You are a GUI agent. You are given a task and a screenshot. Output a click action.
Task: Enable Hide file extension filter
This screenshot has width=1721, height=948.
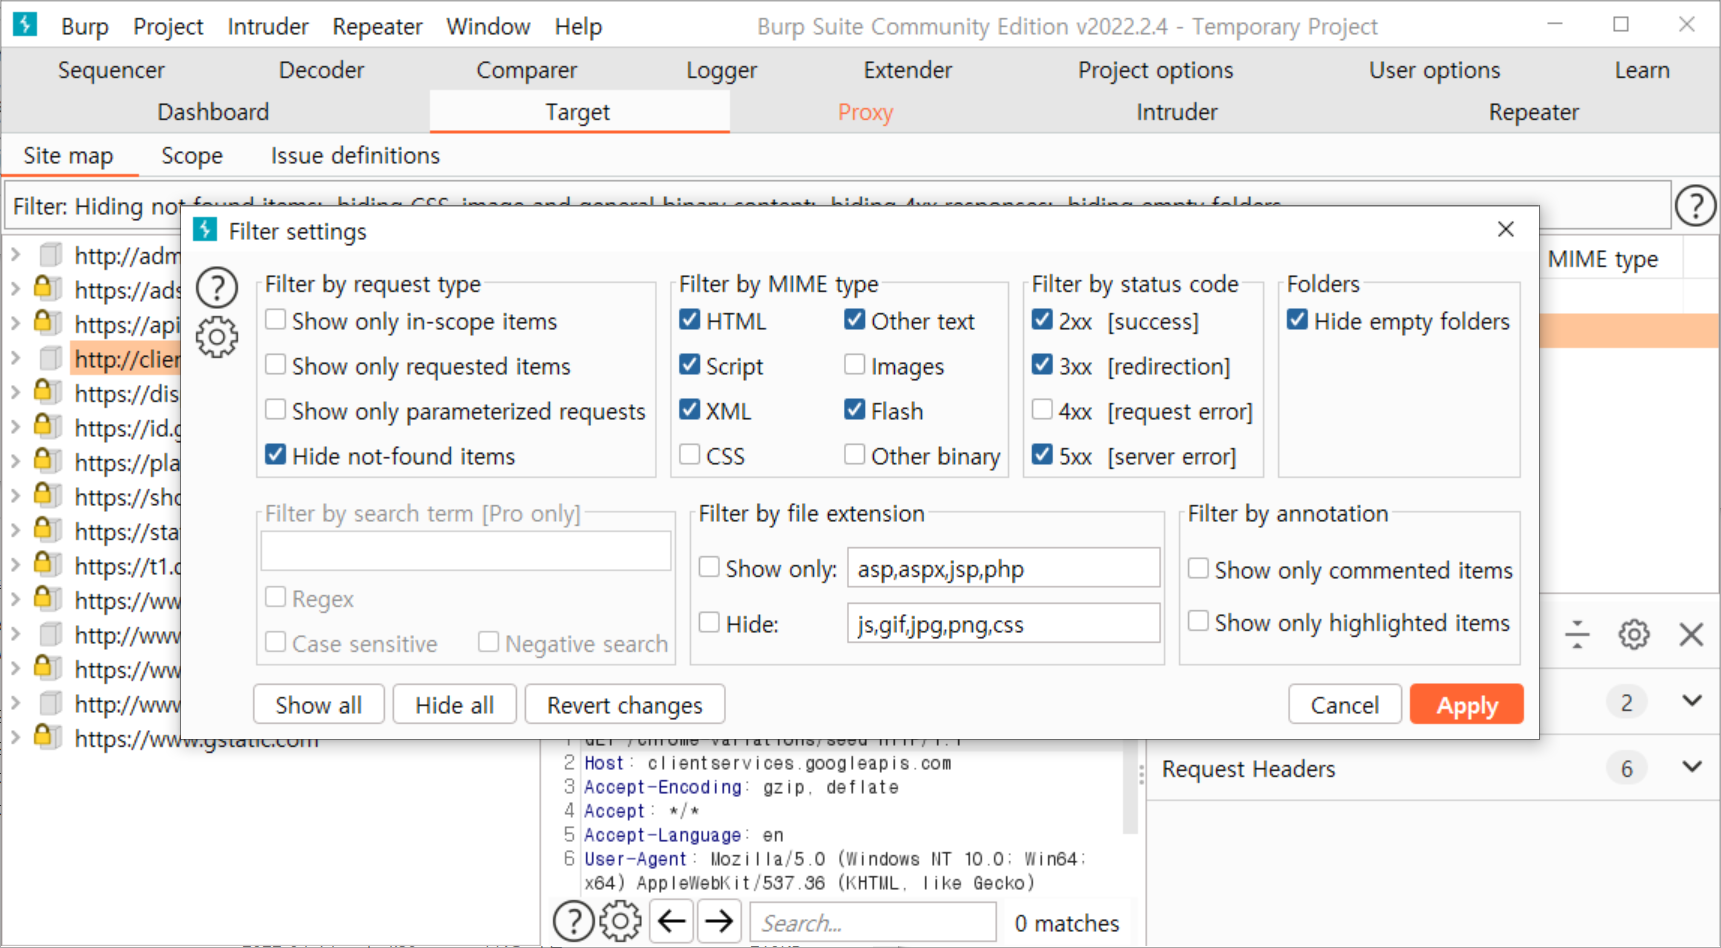coord(709,623)
